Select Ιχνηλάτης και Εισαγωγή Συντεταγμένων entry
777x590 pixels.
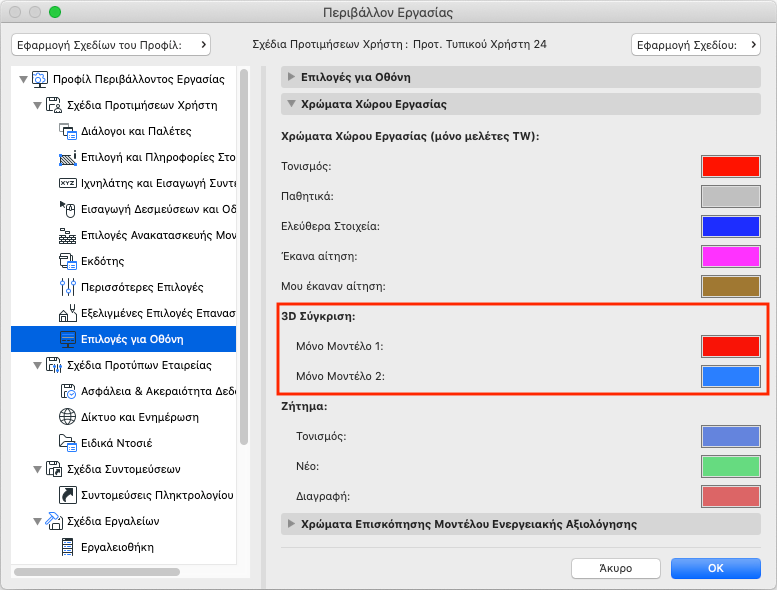[x=159, y=183]
